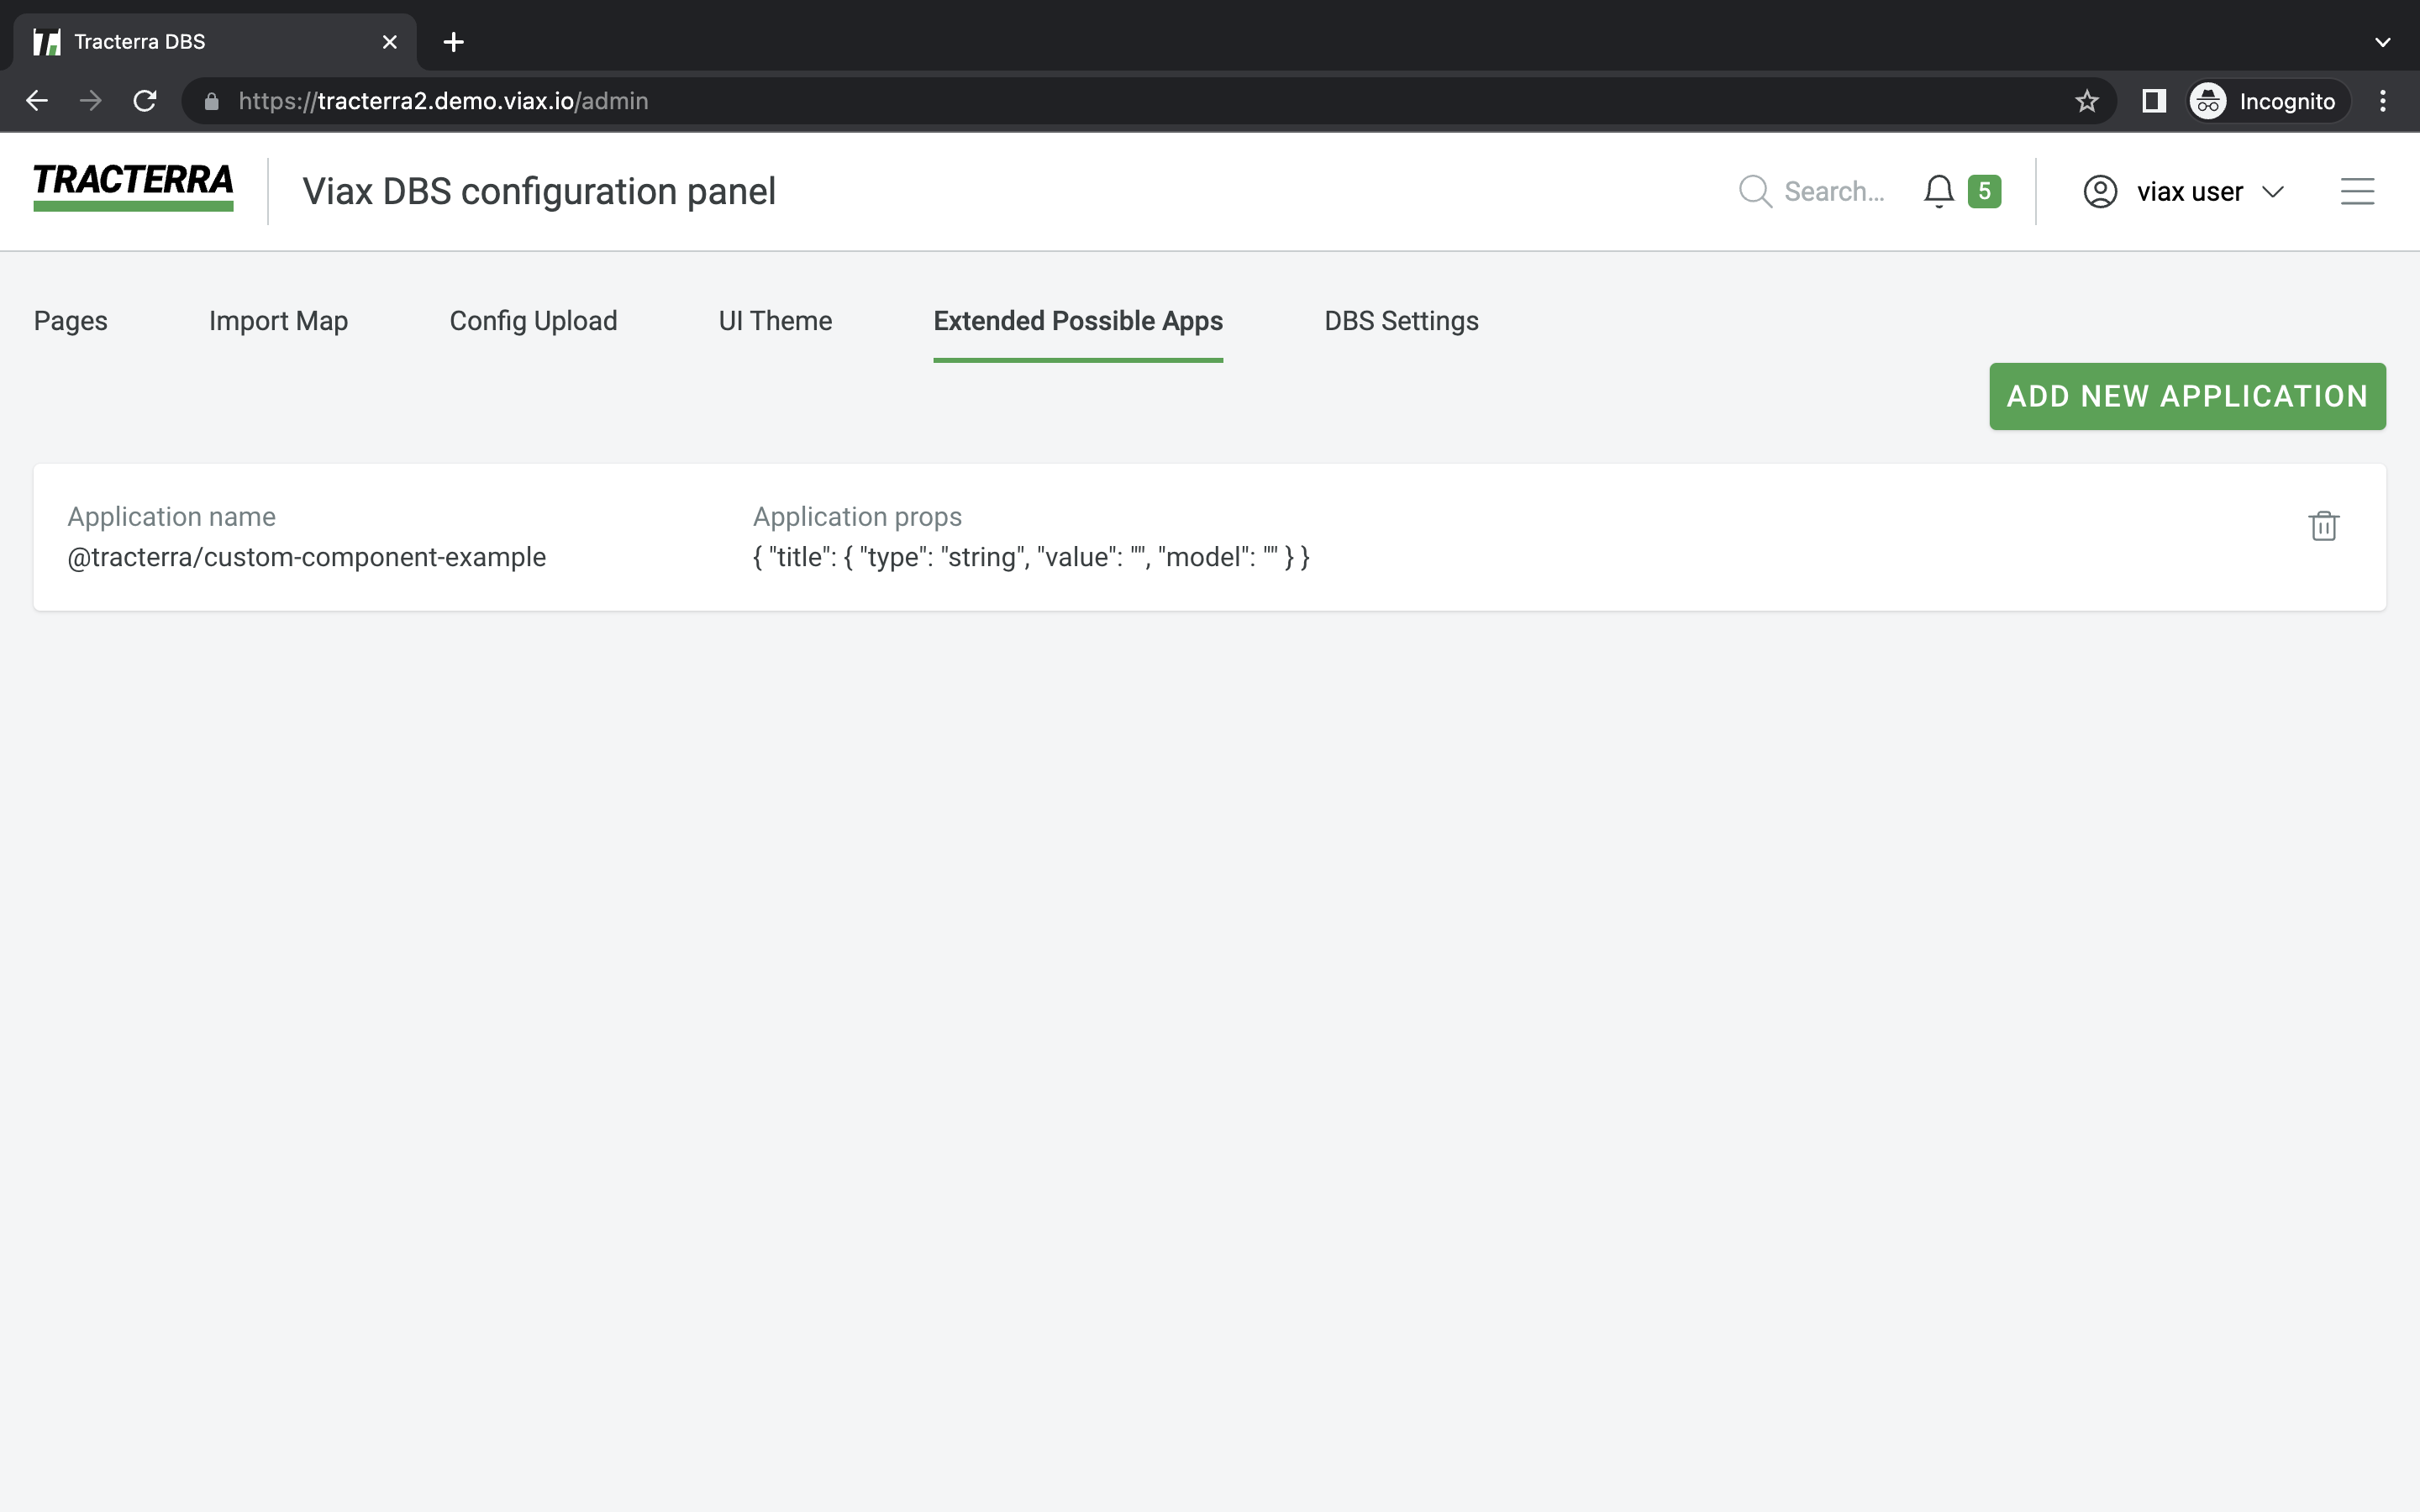Bookmark this page with star icon
This screenshot has width=2420, height=1512.
(2086, 101)
